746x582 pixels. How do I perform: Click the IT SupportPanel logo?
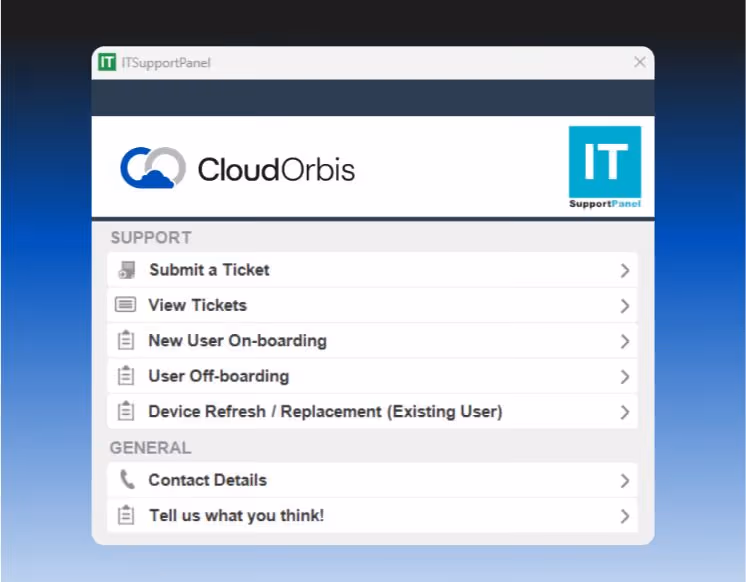(605, 167)
